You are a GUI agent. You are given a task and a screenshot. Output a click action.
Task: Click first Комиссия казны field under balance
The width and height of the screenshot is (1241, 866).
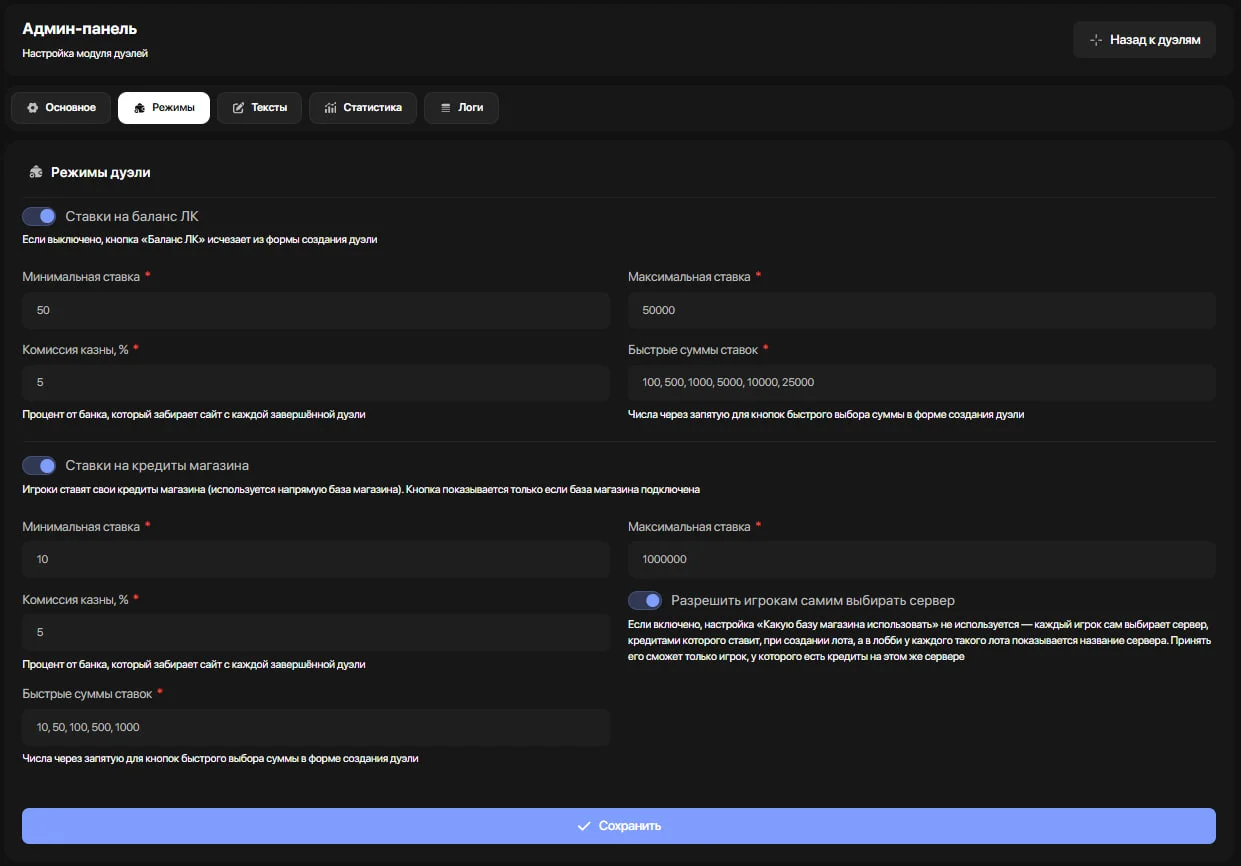[316, 382]
